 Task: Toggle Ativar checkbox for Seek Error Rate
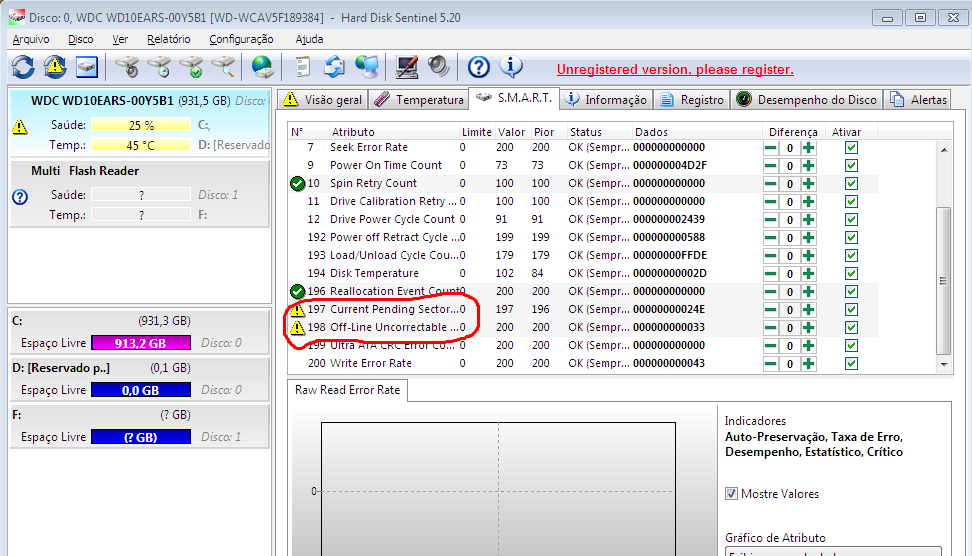click(x=851, y=148)
